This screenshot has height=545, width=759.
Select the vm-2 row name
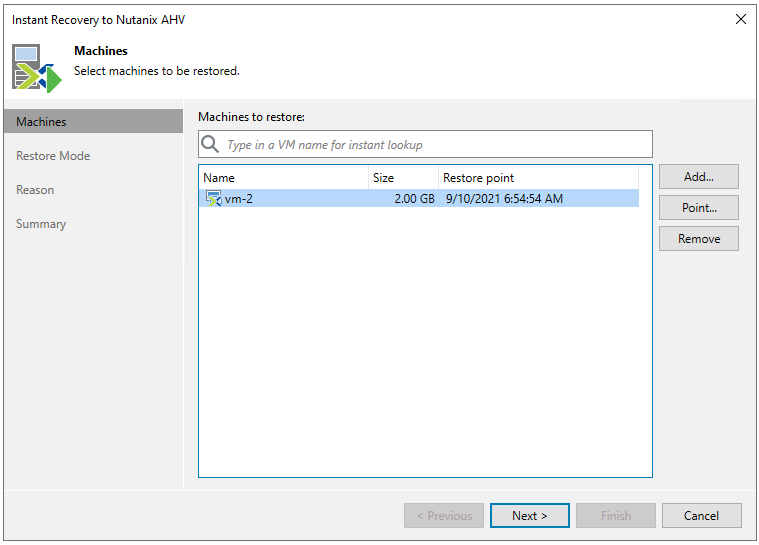pos(239,198)
